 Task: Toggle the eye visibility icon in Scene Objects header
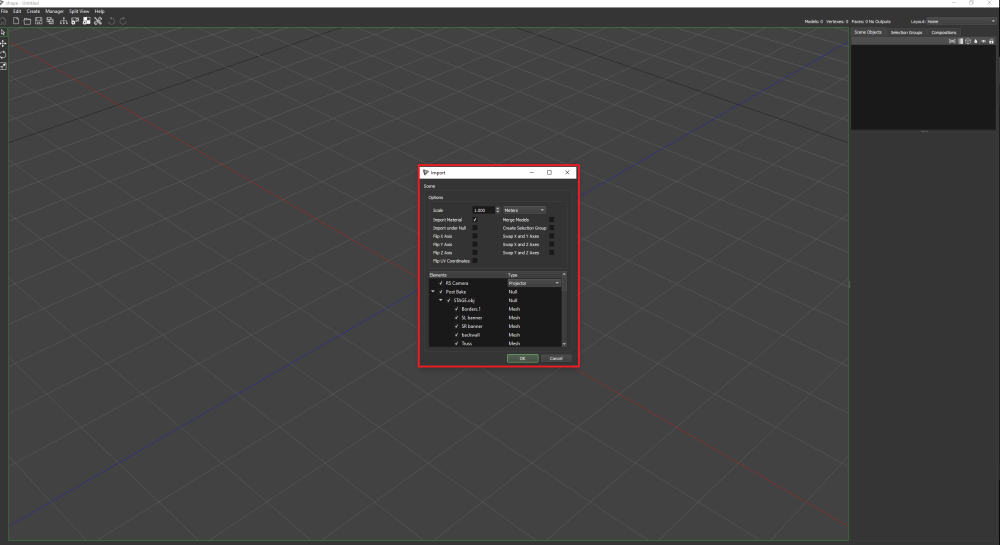coord(983,41)
